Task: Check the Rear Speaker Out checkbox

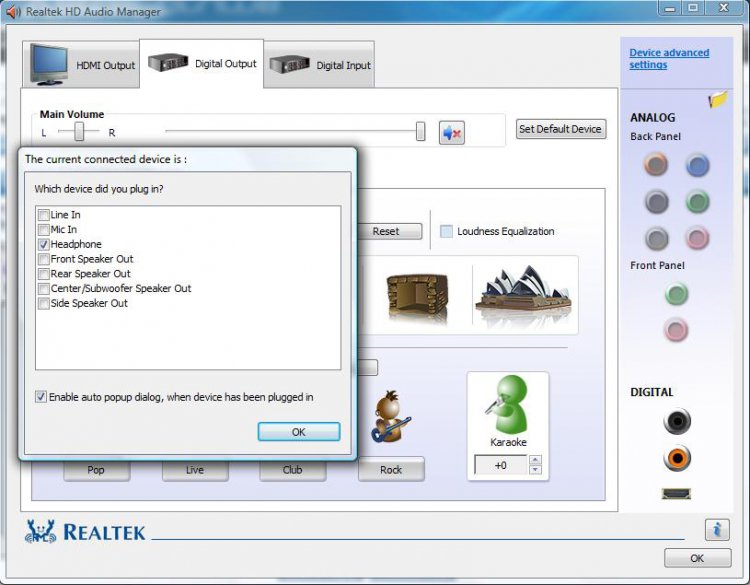Action: (44, 274)
